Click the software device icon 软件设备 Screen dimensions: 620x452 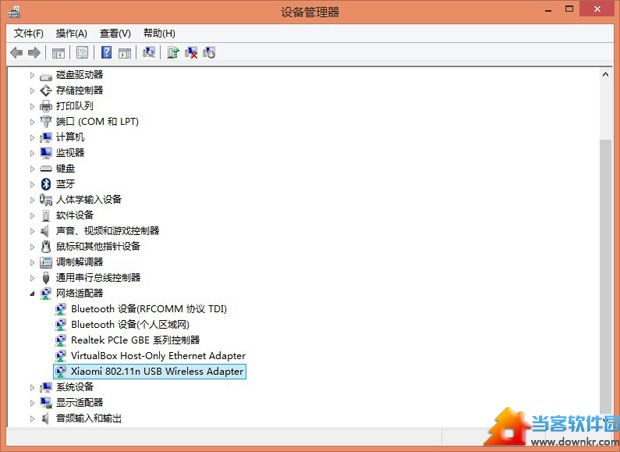(x=46, y=216)
